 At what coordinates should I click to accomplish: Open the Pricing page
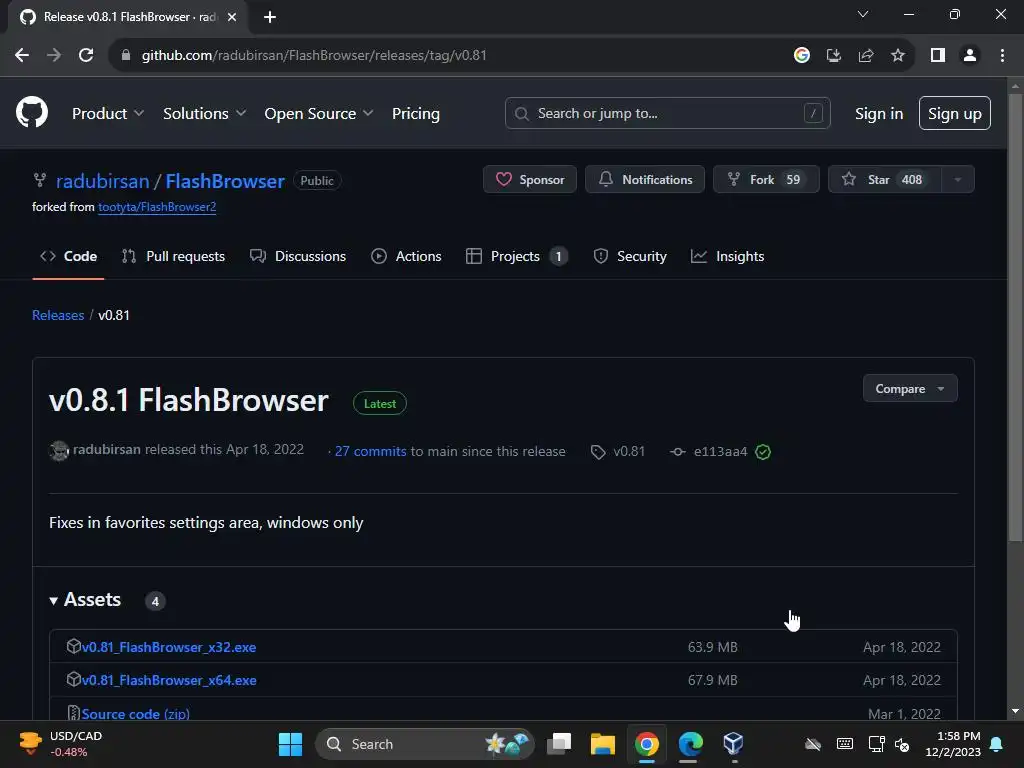[x=415, y=114]
